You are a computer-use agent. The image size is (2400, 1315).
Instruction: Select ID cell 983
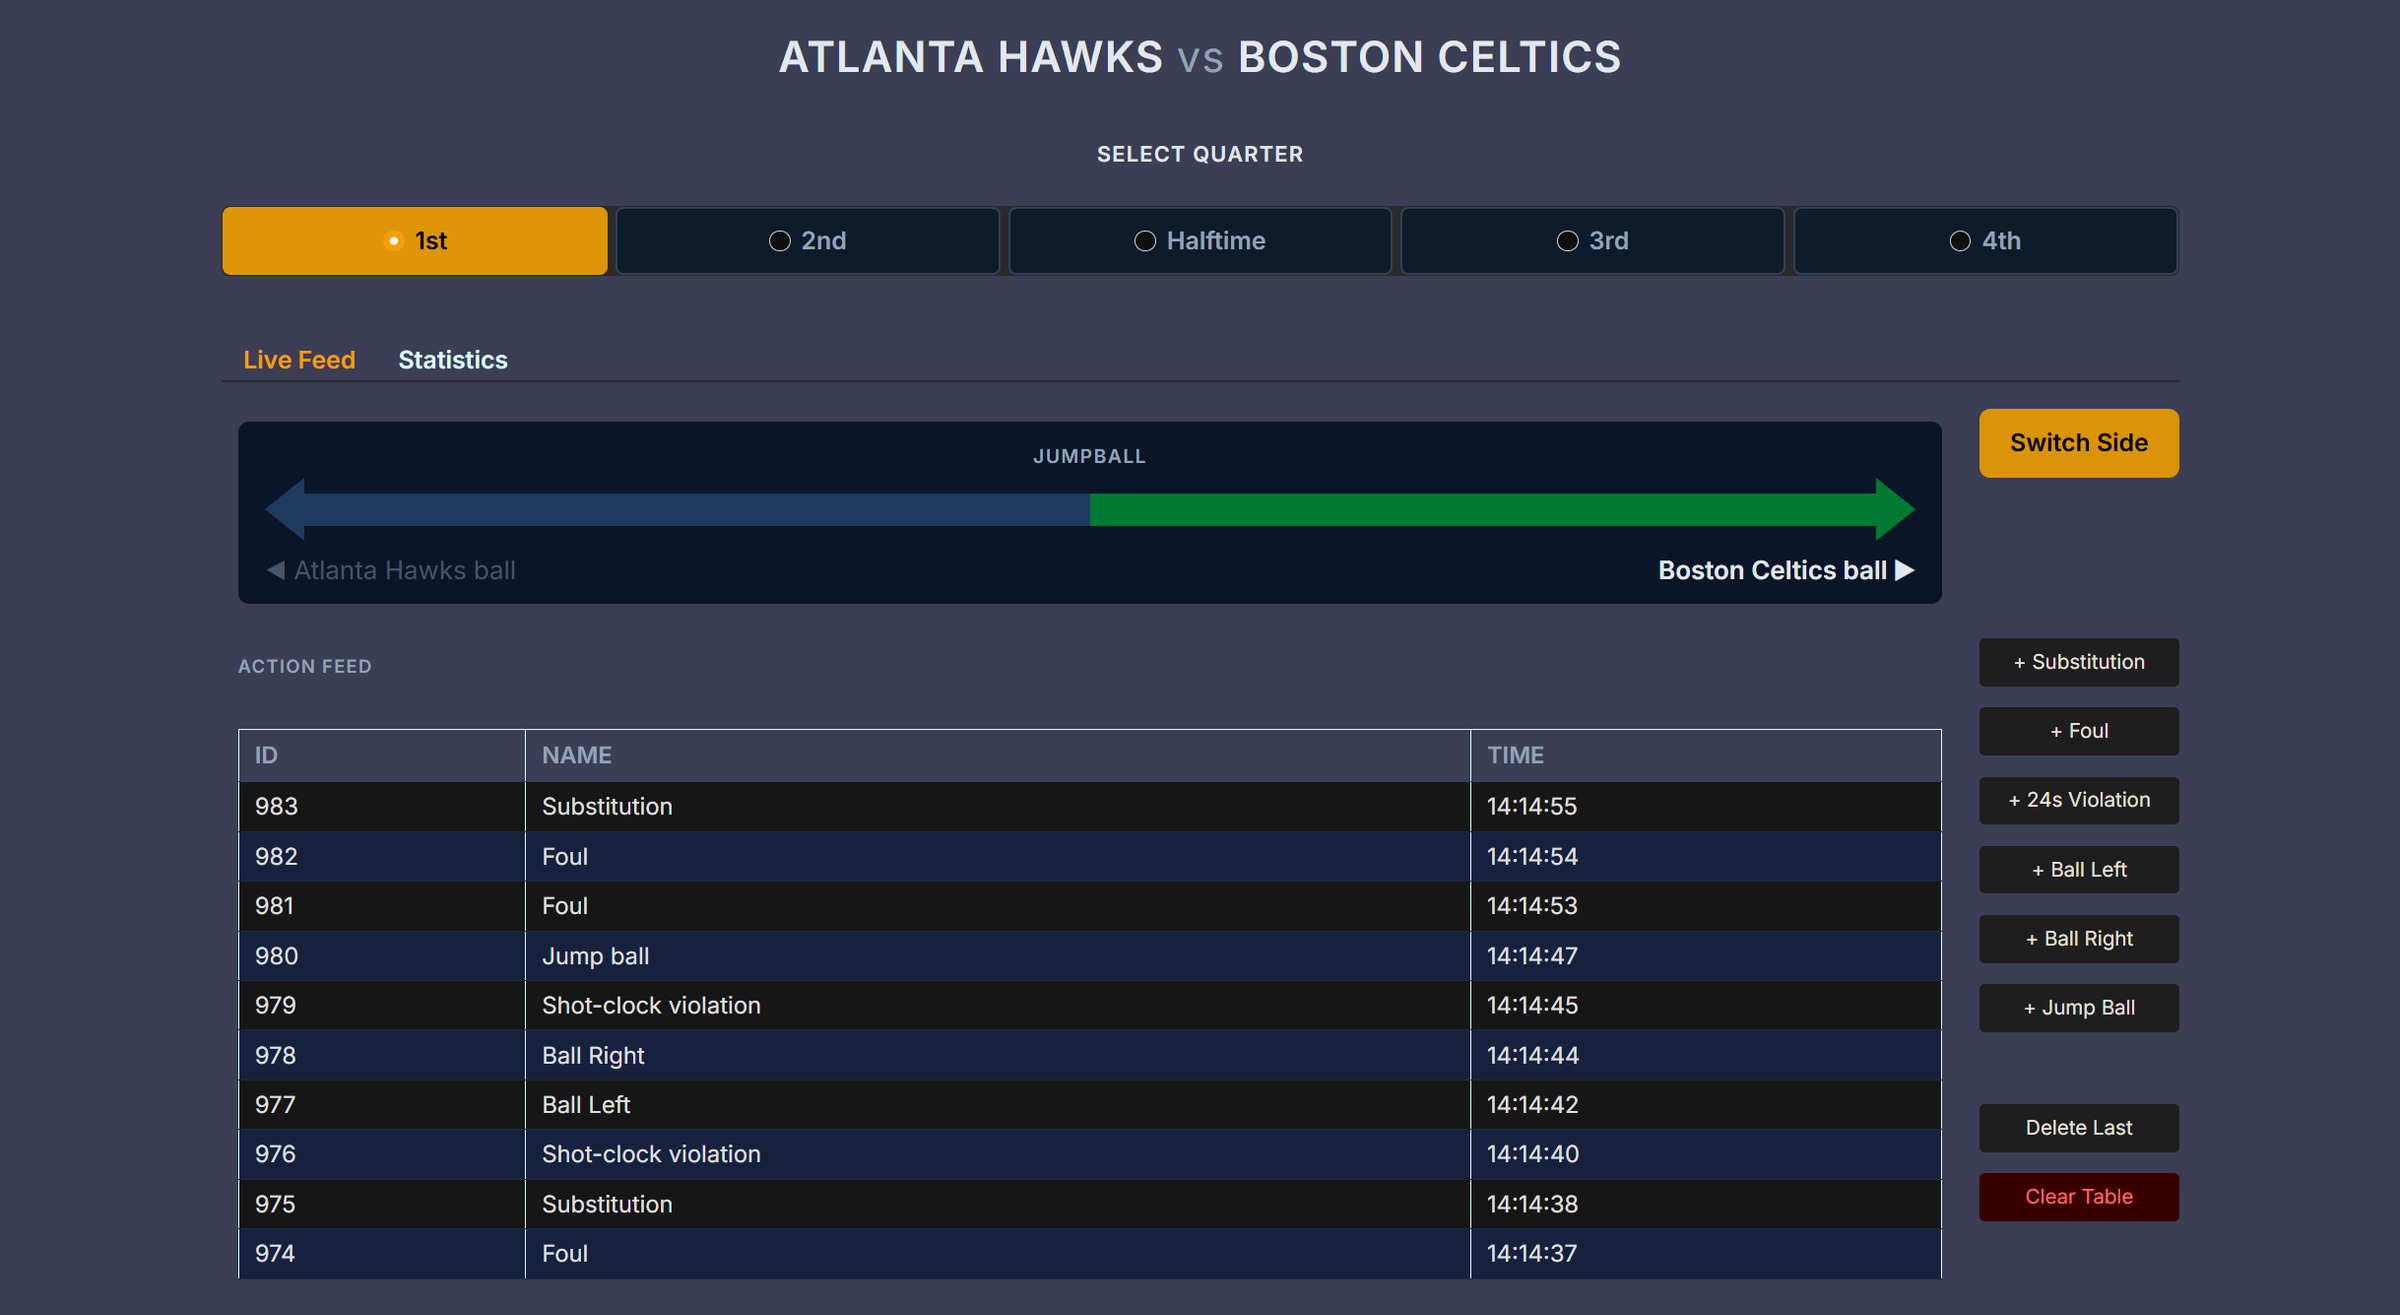coord(382,806)
